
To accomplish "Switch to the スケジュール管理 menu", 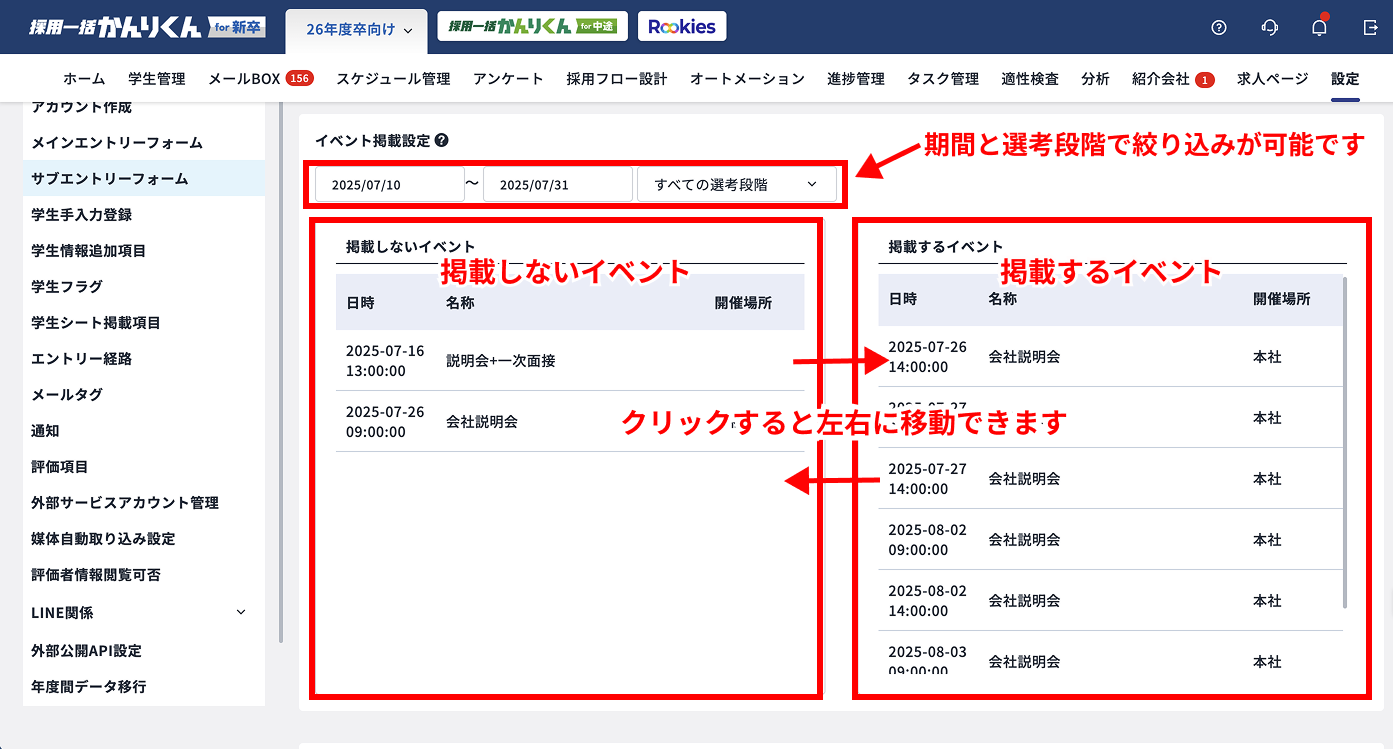I will pyautogui.click(x=392, y=77).
